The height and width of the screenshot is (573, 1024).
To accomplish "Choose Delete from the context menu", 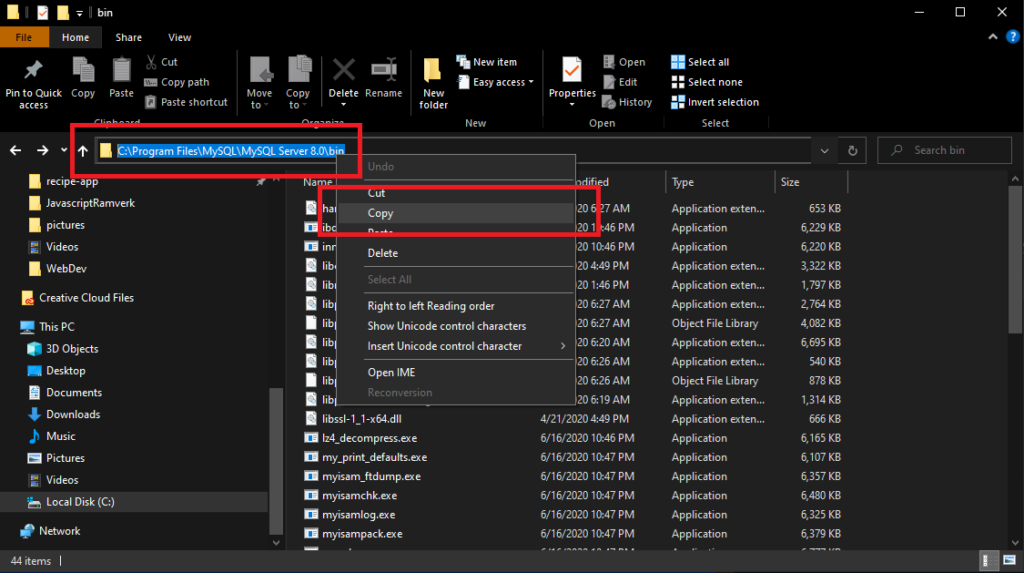I will pos(456,253).
